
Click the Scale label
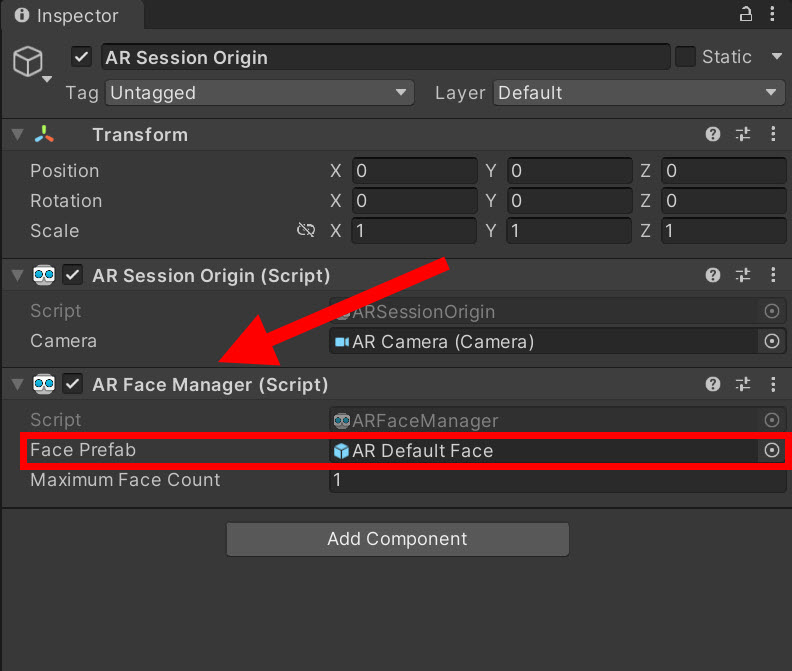tap(55, 231)
